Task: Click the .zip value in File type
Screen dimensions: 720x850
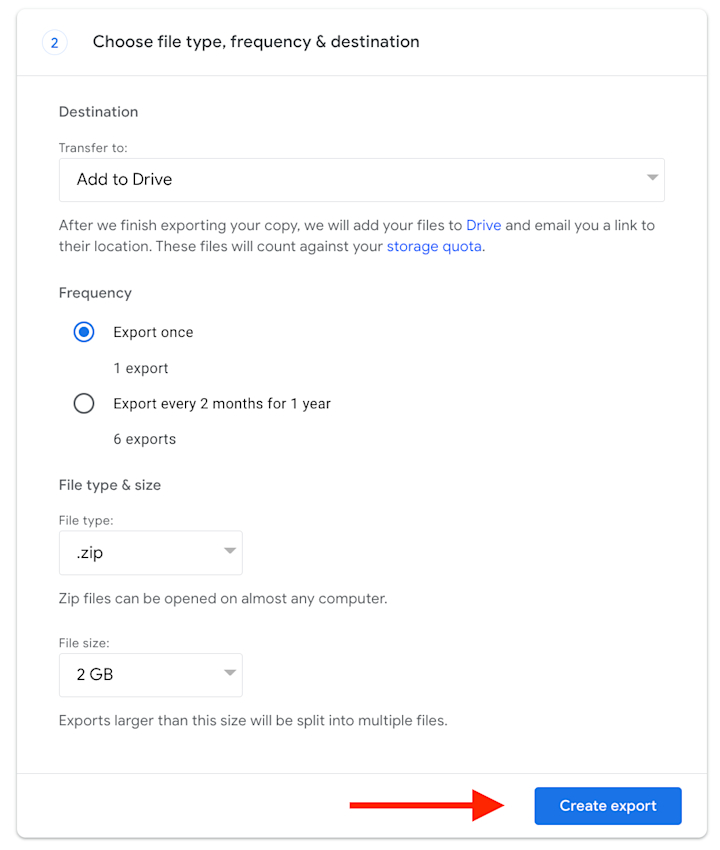Action: pyautogui.click(x=89, y=552)
